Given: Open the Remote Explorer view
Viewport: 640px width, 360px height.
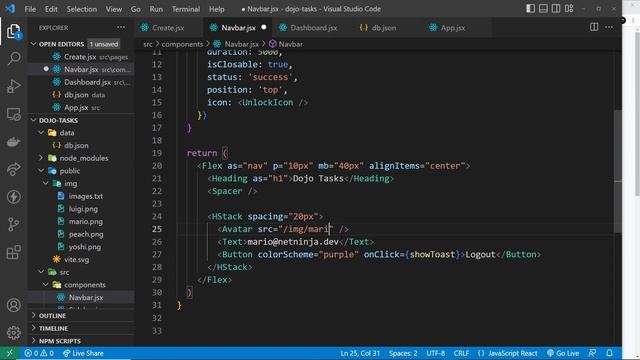Looking at the screenshot, I should (x=13, y=114).
